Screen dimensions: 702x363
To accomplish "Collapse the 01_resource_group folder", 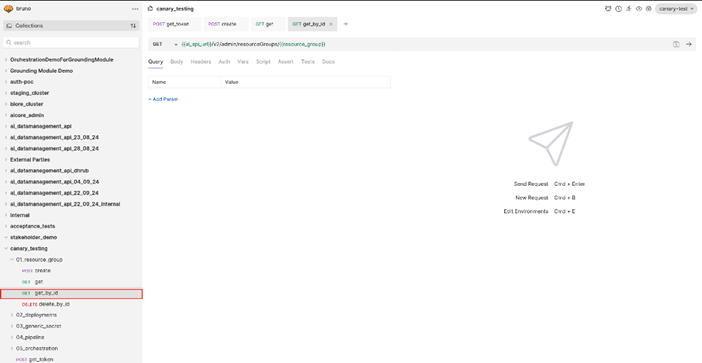I will click(x=12, y=260).
